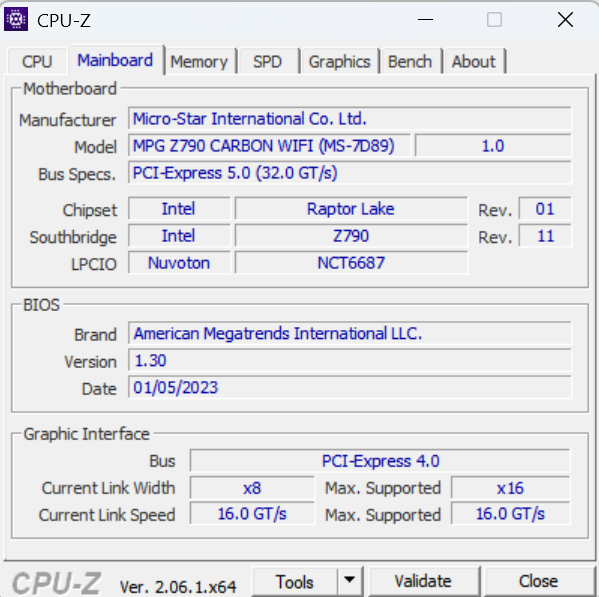Switch to the CPU tab
599x597 pixels.
[37, 61]
